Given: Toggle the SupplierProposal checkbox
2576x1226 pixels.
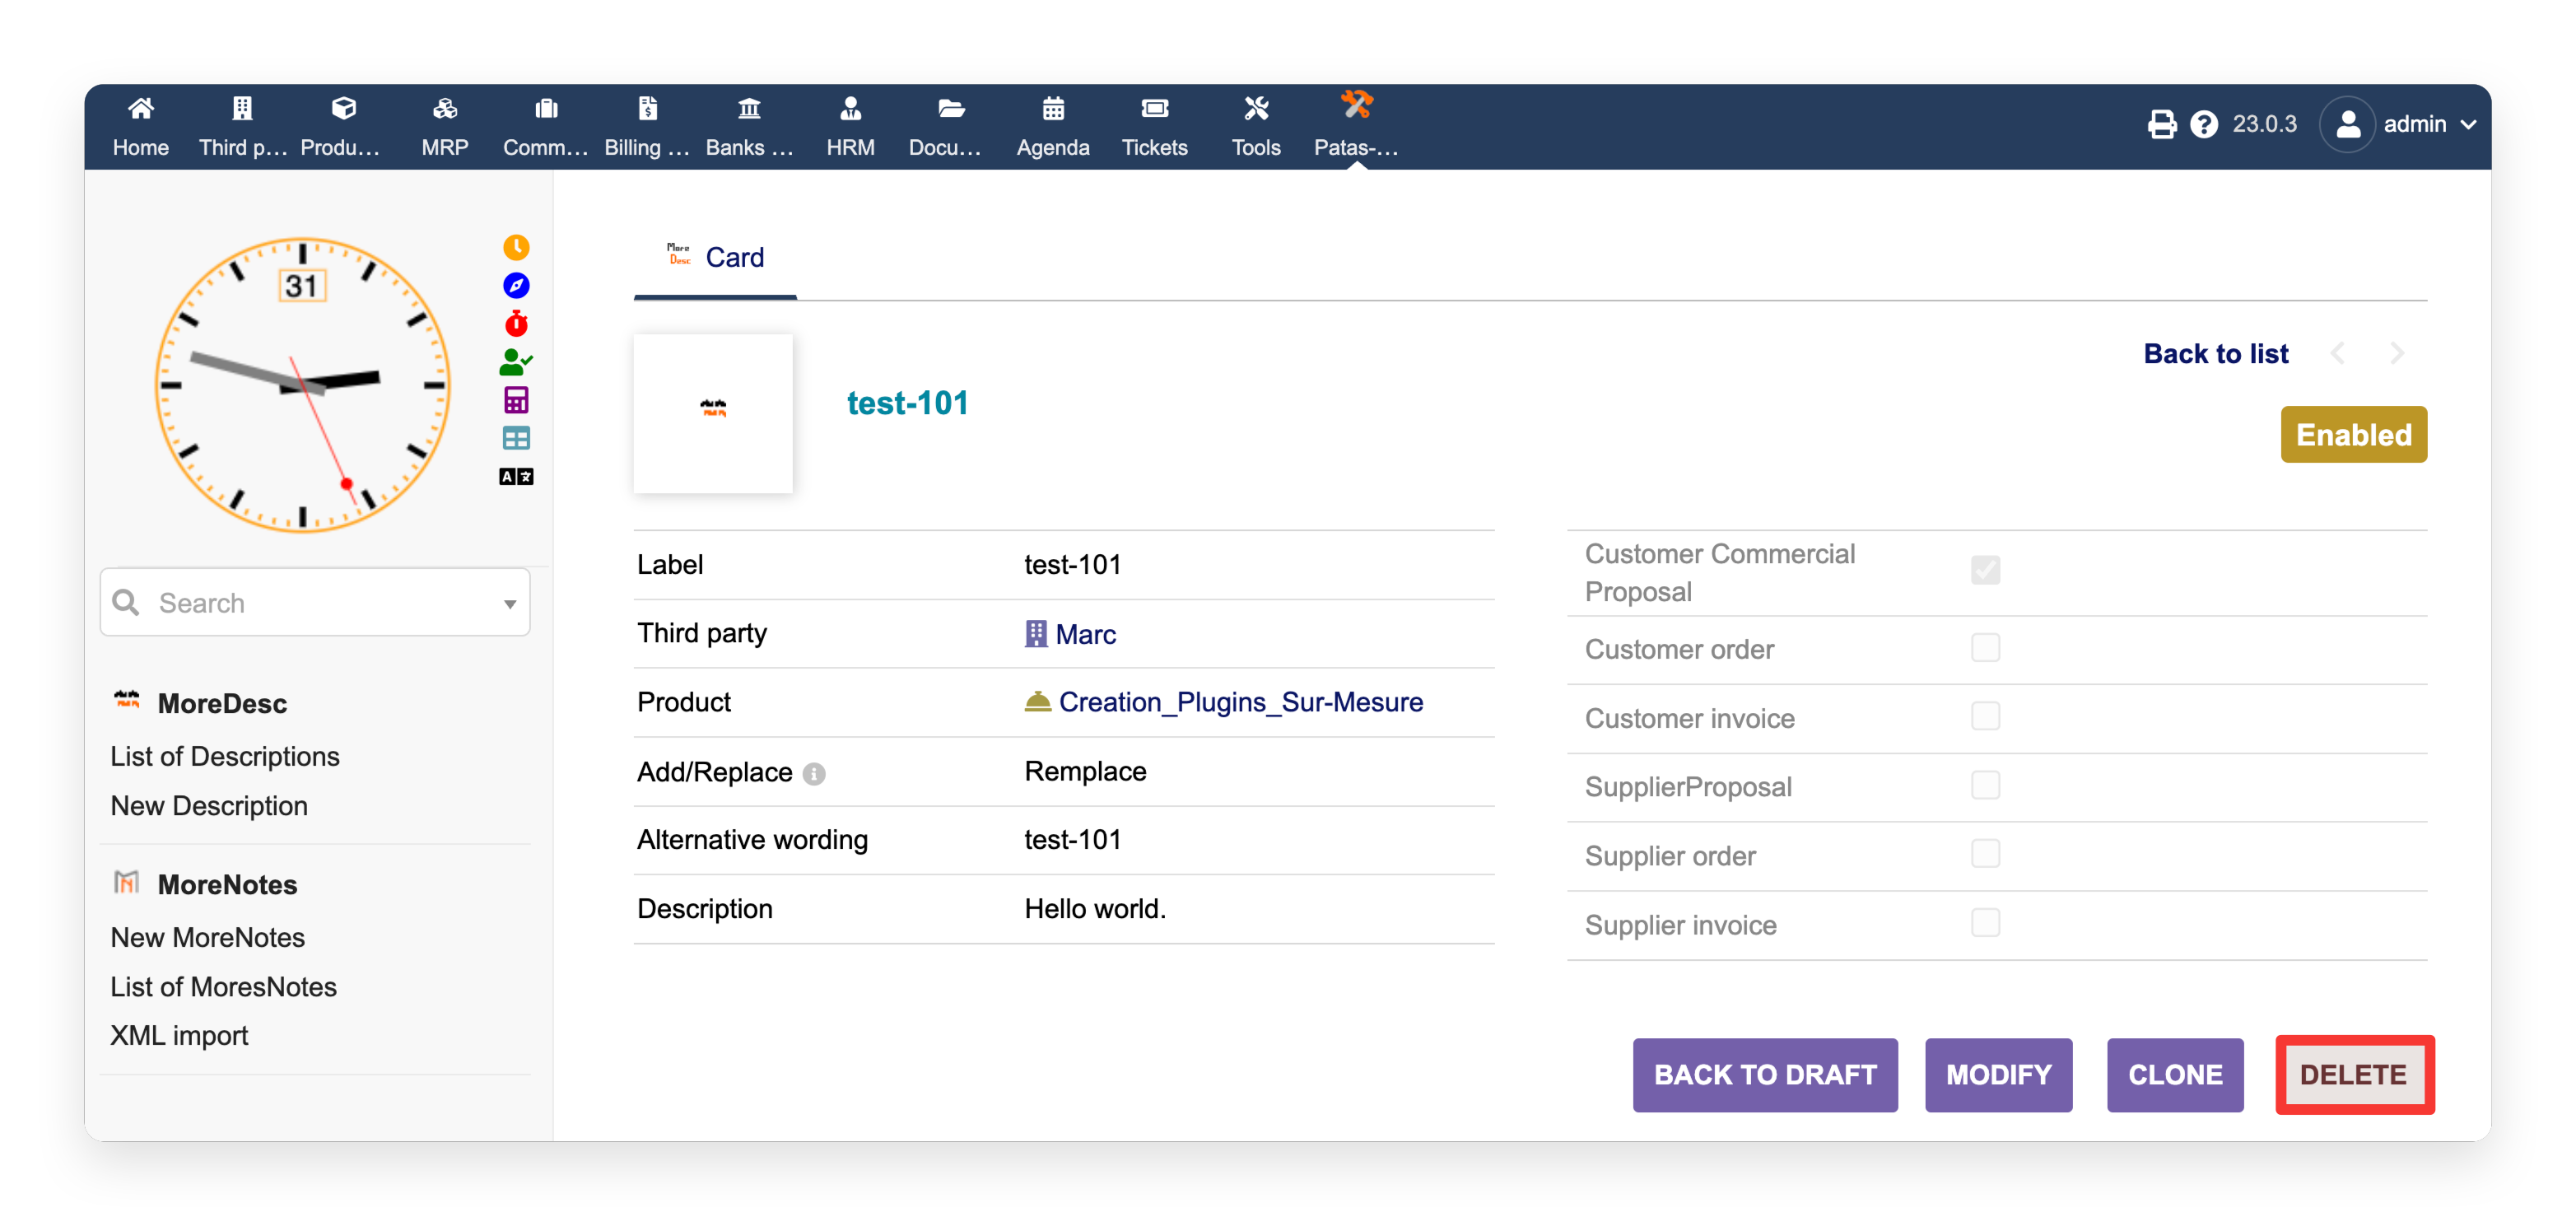Looking at the screenshot, I should 1985,786.
